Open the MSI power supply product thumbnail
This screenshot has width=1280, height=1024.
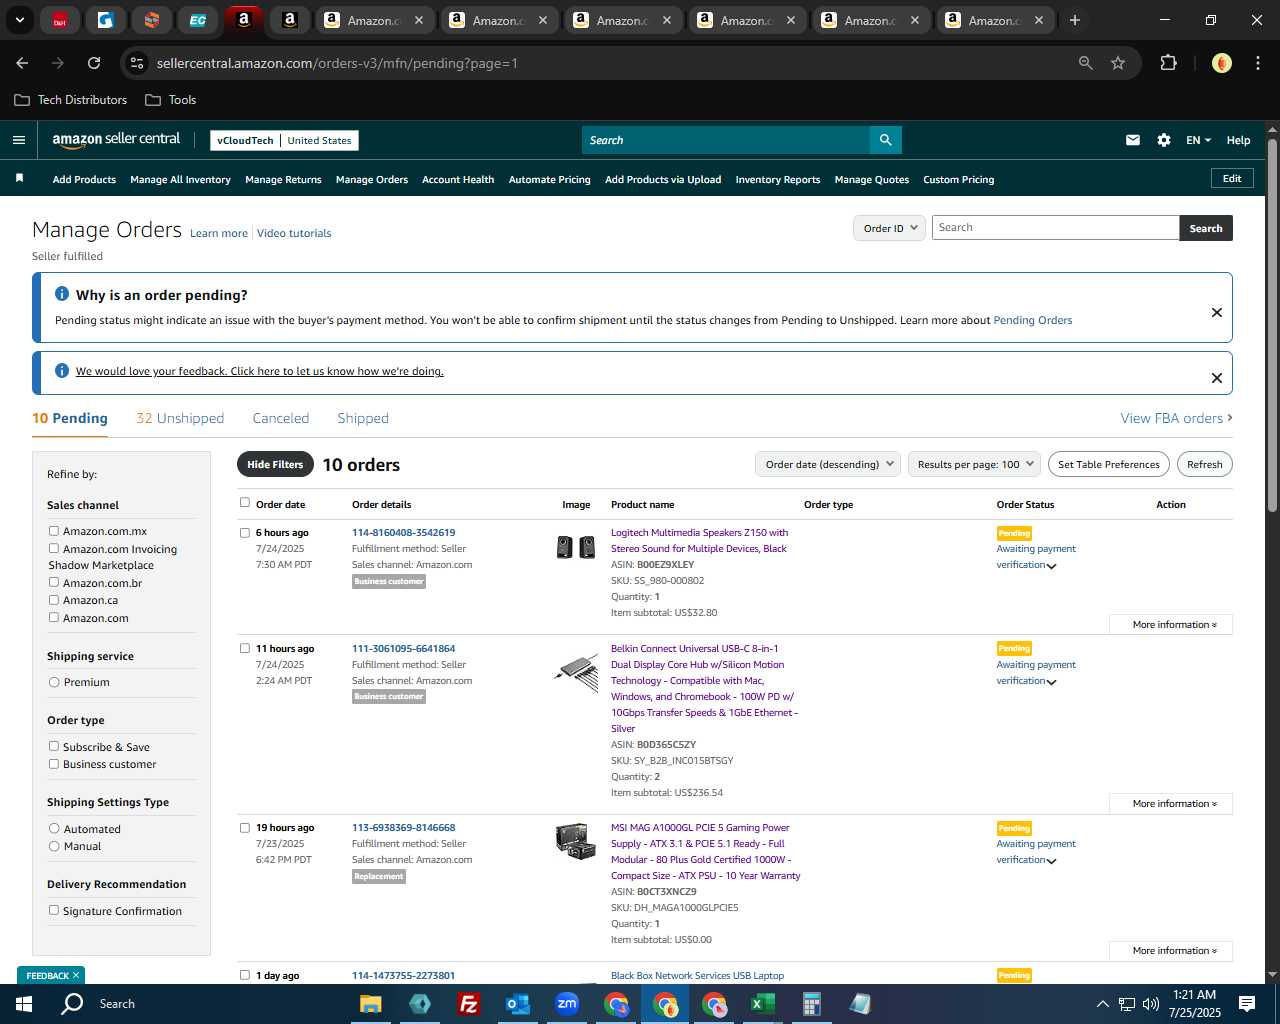(x=575, y=841)
